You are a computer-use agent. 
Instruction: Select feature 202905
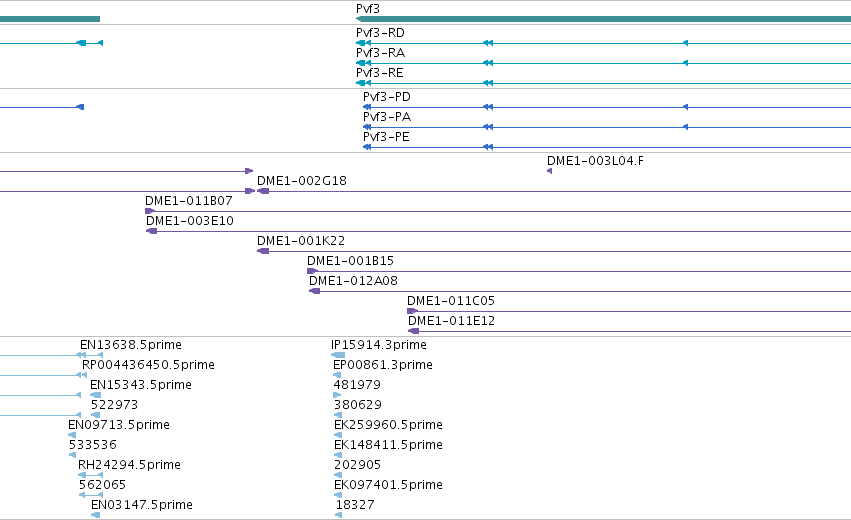pyautogui.click(x=357, y=465)
